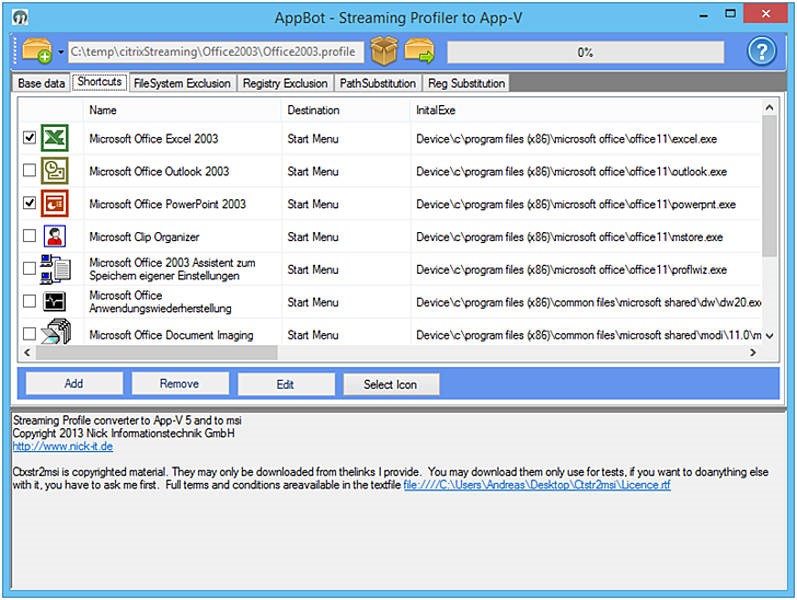Viewport: 797px width, 600px height.
Task: Click Start Menu destination for Clip Organizer
Action: click(x=313, y=237)
